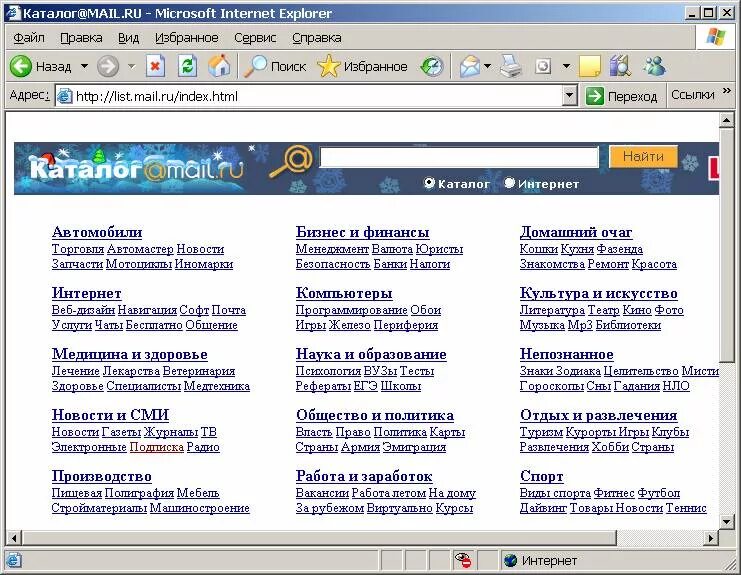Viewport: 741px width, 575px height.
Task: Click the grey Forward arrow icon
Action: pyautogui.click(x=108, y=66)
